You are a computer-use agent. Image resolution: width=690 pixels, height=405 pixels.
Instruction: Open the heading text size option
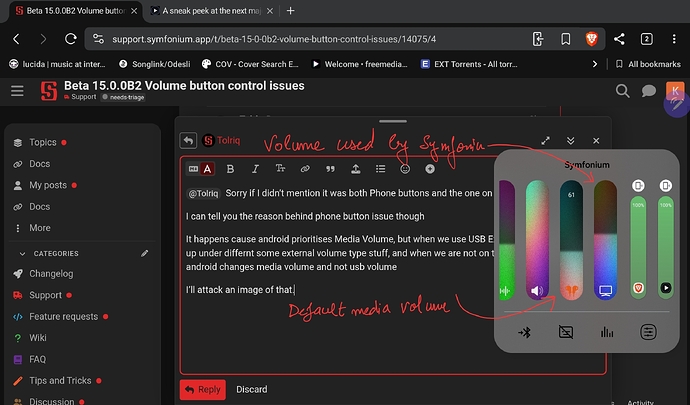tap(280, 169)
